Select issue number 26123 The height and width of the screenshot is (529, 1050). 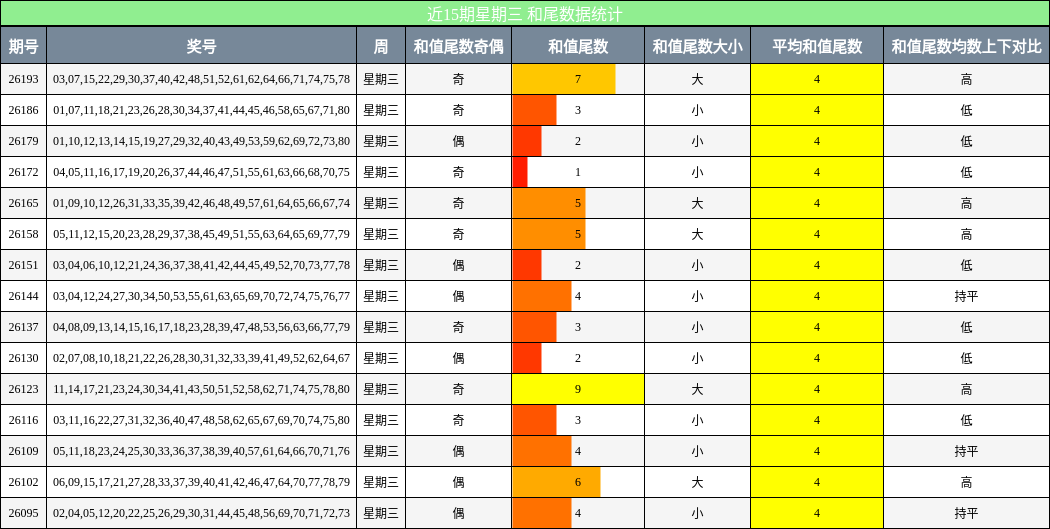click(x=23, y=389)
